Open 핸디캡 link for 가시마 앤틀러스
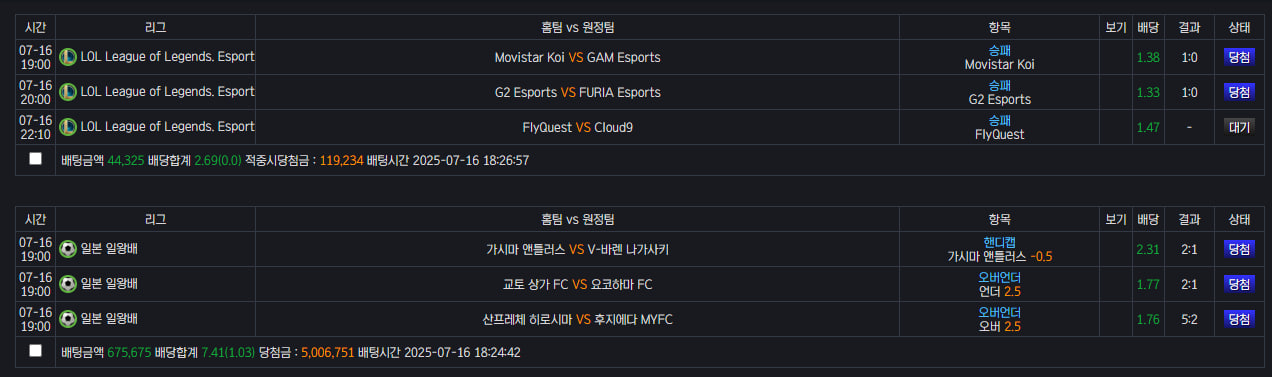Image resolution: width=1272 pixels, height=377 pixels. pyautogui.click(x=999, y=242)
